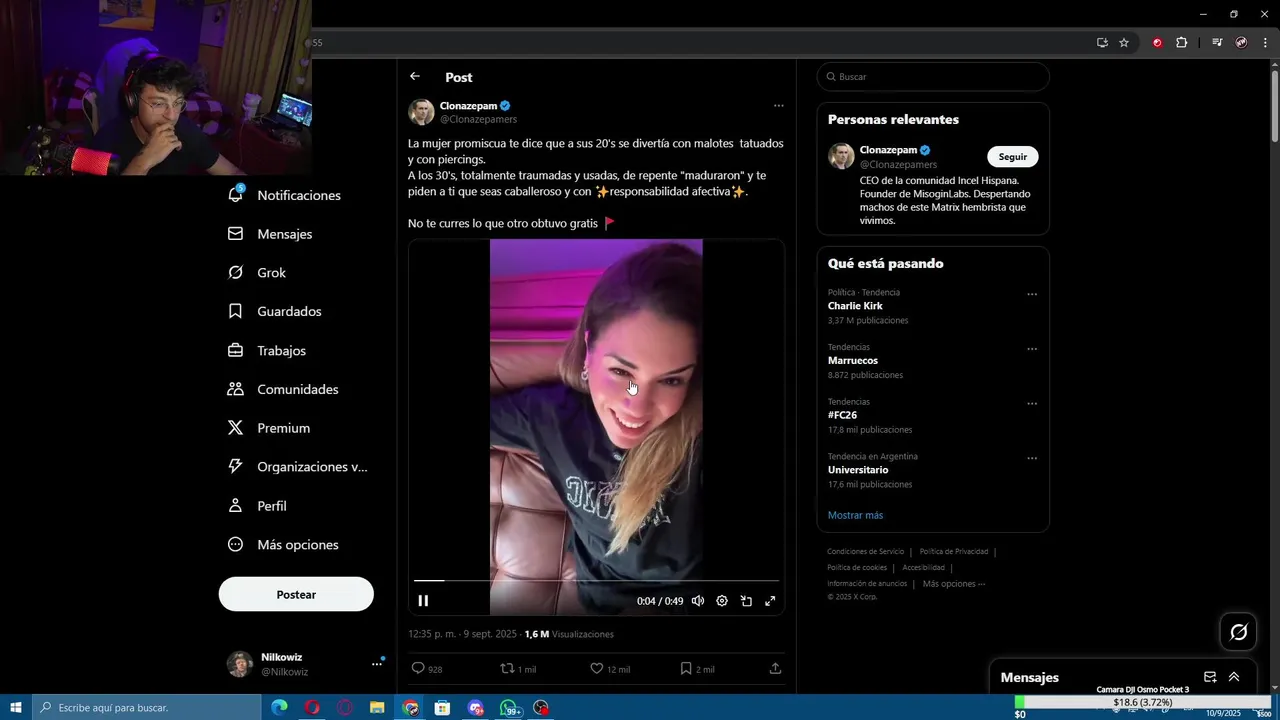Open the Charlie Kirk trending topic
This screenshot has width=1280, height=720.
(855, 306)
